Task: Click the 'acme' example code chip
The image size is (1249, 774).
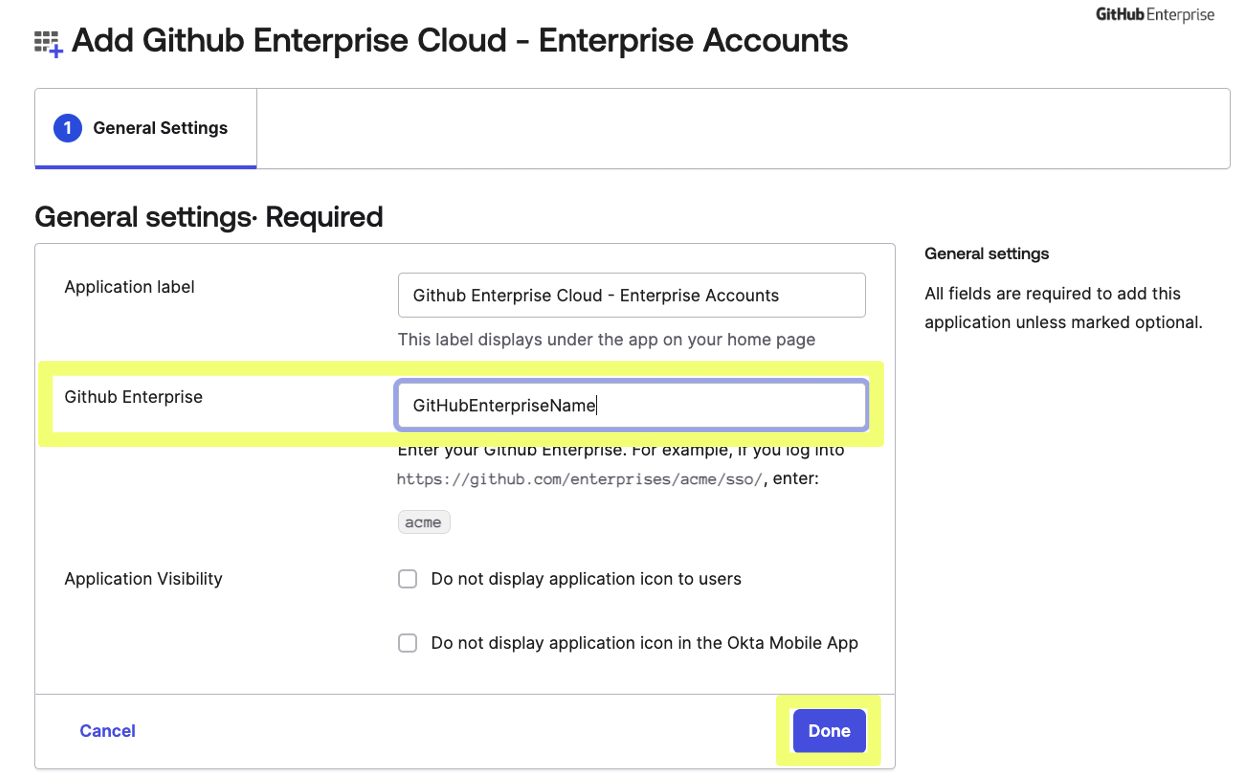Action: coord(424,522)
